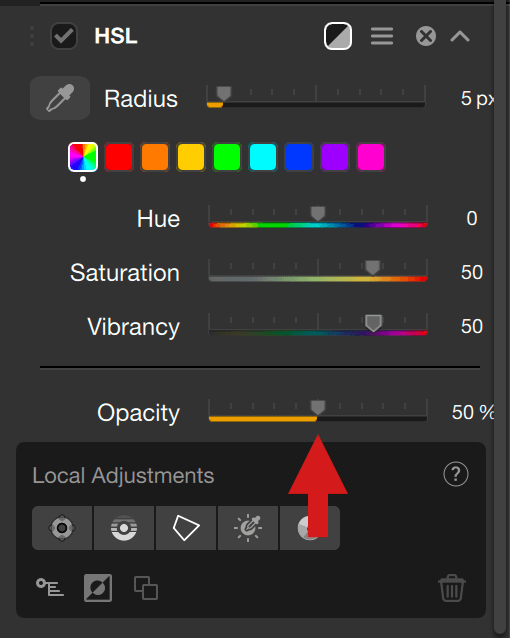The width and height of the screenshot is (510, 638).
Task: Delete local adjustment with trash icon
Action: 452,588
